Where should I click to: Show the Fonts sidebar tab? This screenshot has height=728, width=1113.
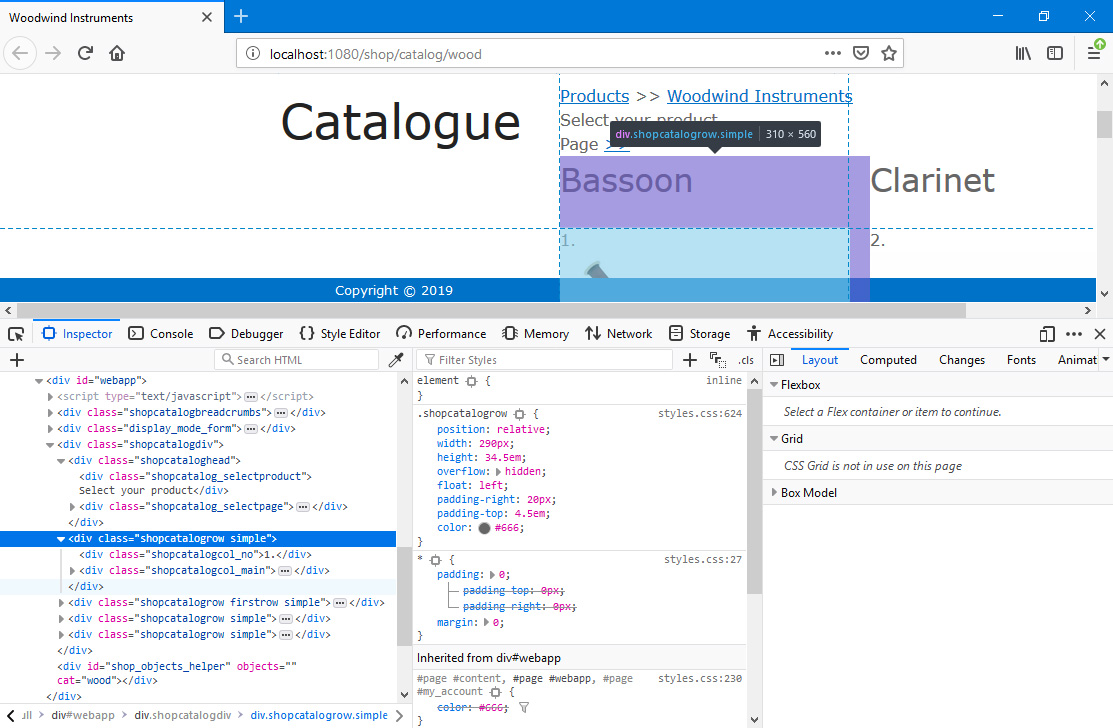click(x=1021, y=360)
